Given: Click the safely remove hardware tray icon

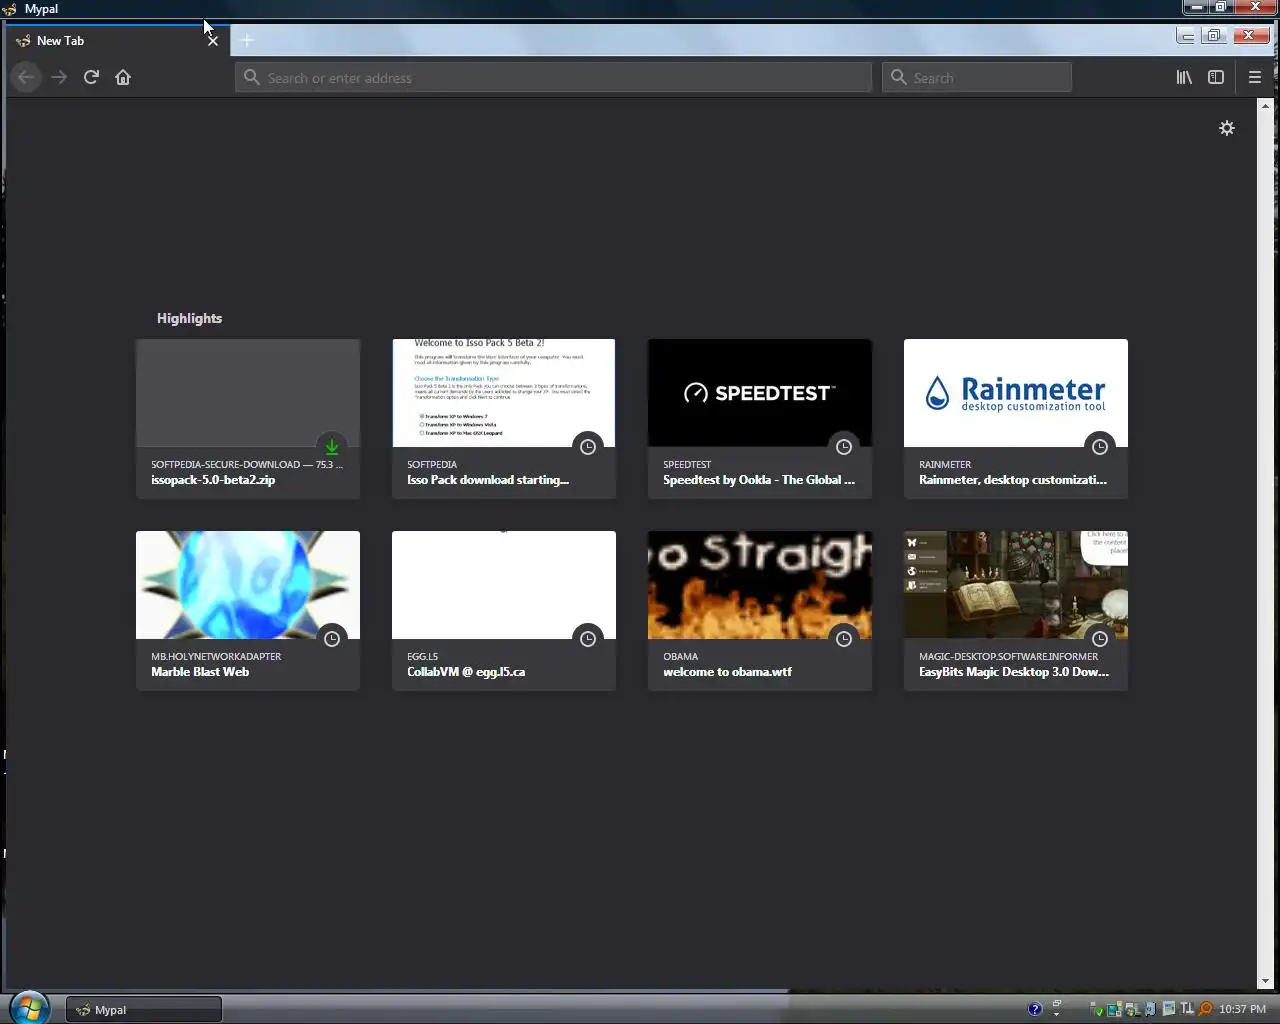Looking at the screenshot, I should 1097,1009.
